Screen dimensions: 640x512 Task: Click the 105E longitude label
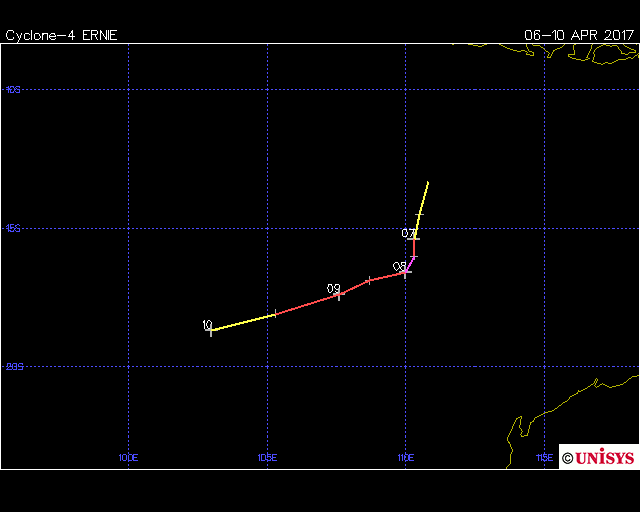click(266, 458)
